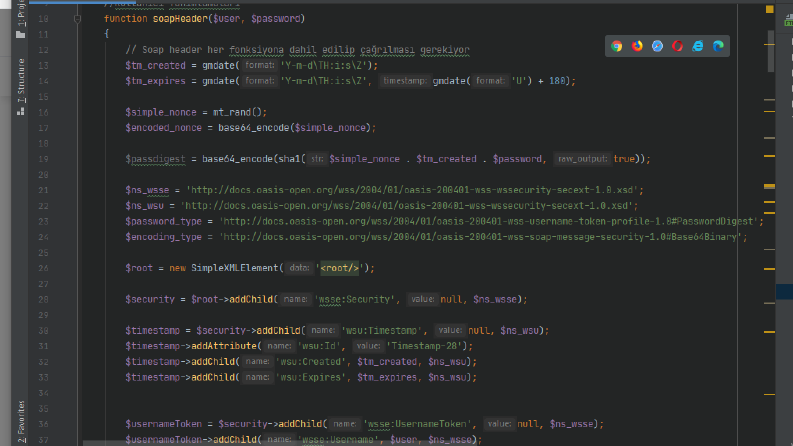Click the SimpleXMLElement class name
Image resolution: width=793 pixels, height=446 pixels.
pos(234,268)
